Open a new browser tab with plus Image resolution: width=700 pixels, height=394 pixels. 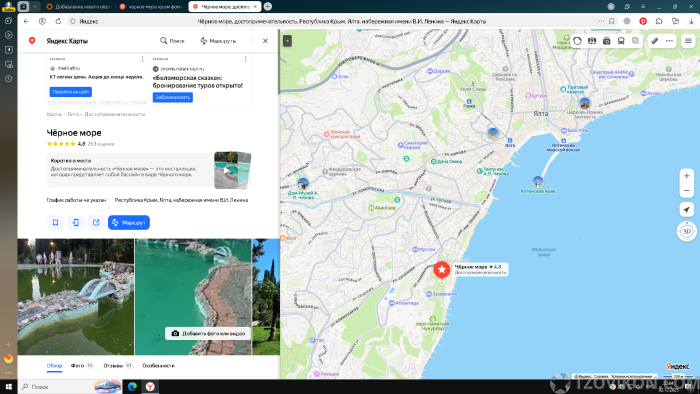click(268, 6)
